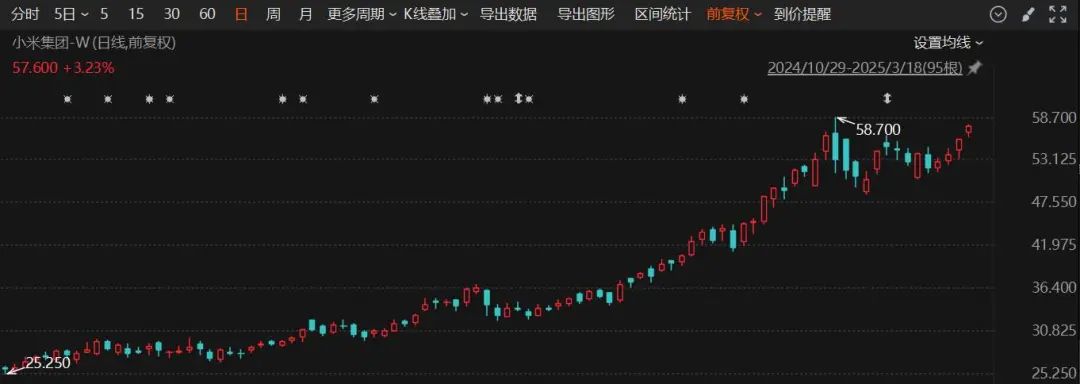Click the first event star marker
The width and height of the screenshot is (1080, 384).
point(68,99)
